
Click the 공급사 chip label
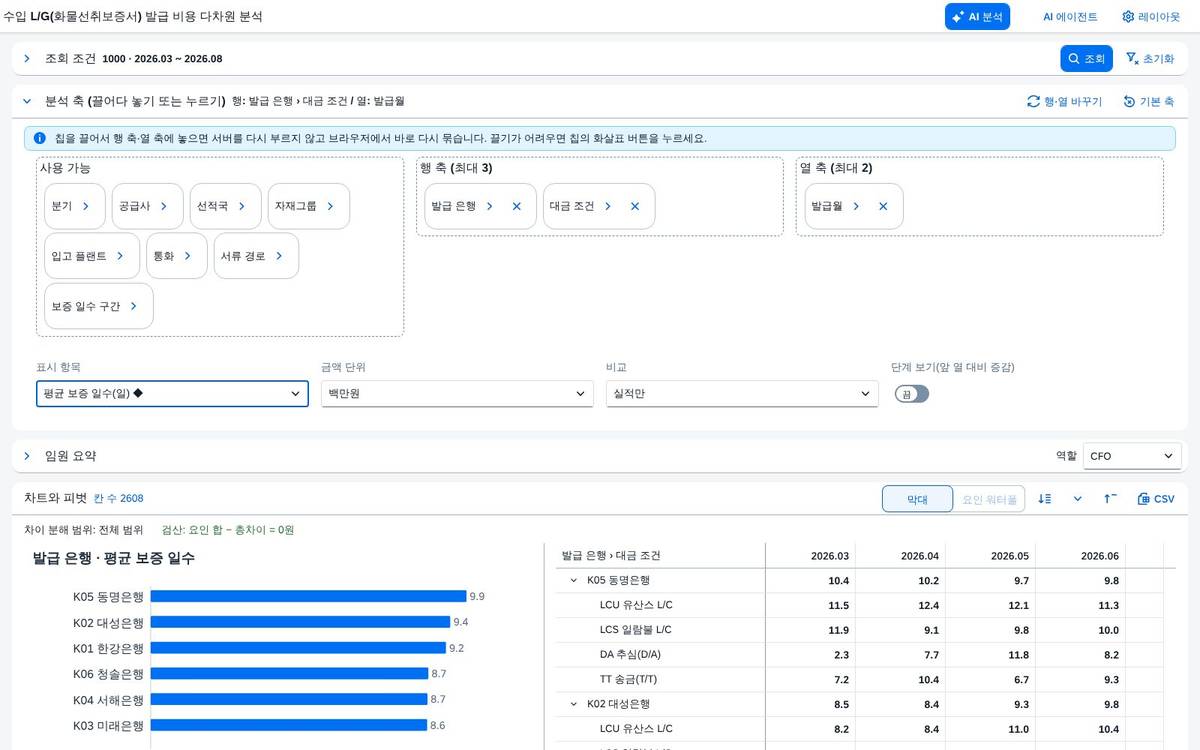(x=134, y=206)
